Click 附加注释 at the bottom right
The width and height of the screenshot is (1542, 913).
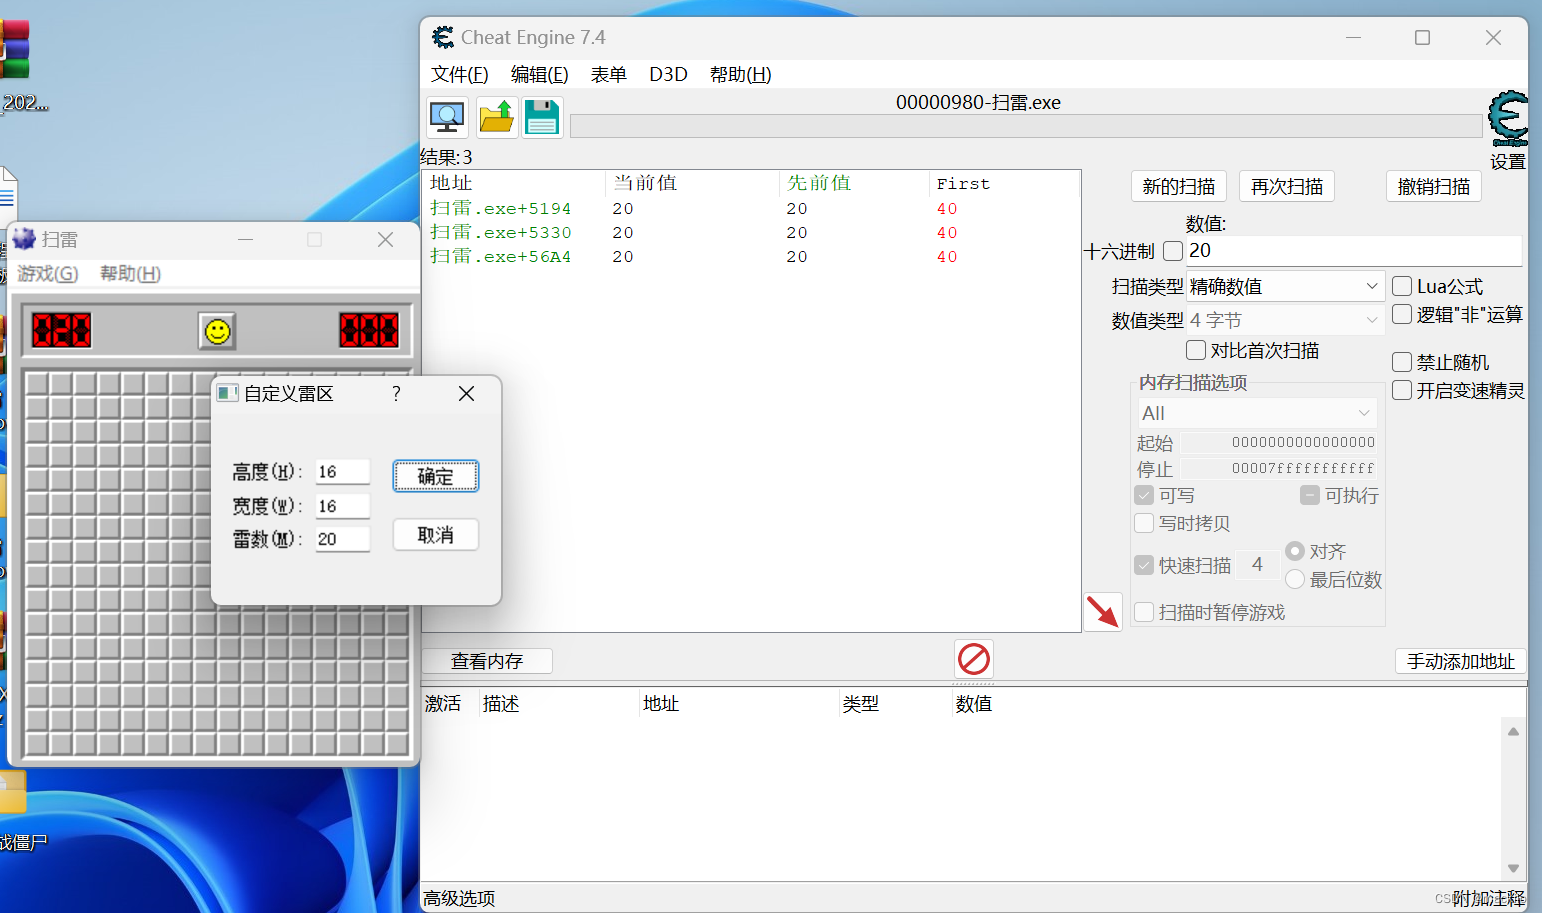pyautogui.click(x=1488, y=898)
